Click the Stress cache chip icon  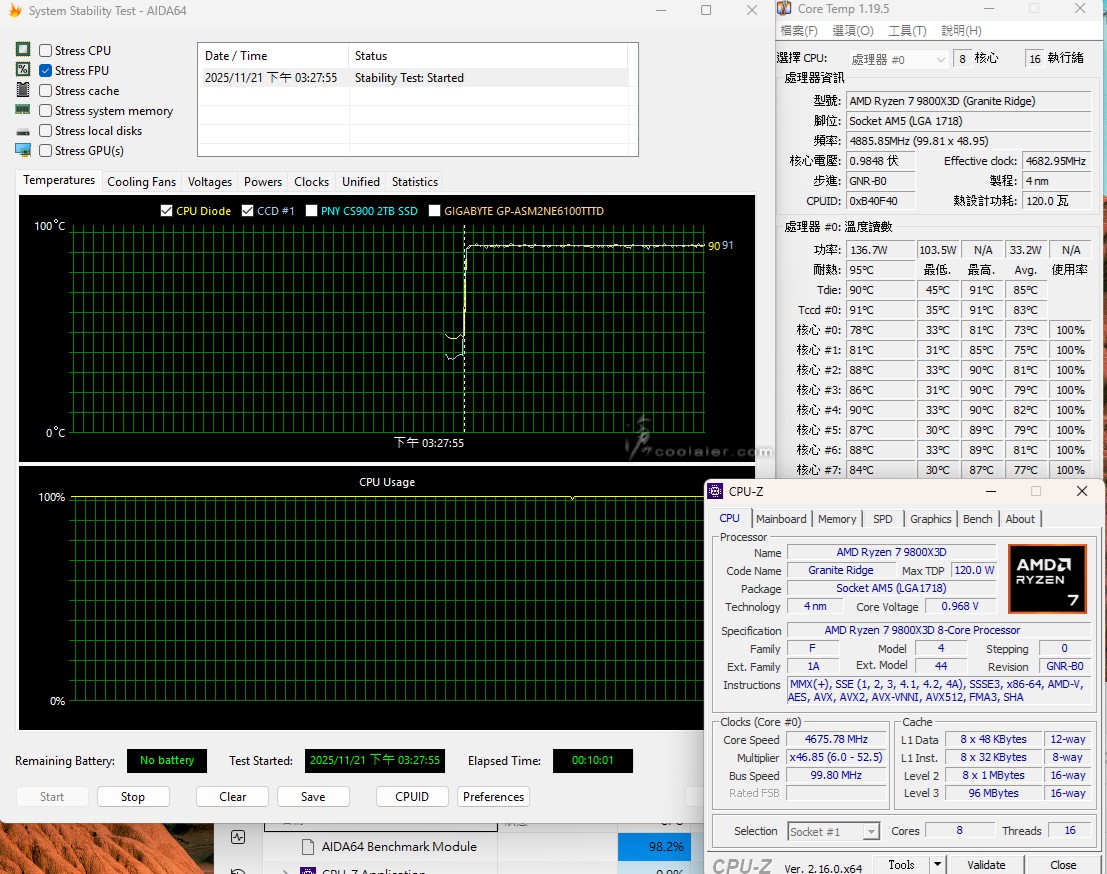click(x=23, y=90)
